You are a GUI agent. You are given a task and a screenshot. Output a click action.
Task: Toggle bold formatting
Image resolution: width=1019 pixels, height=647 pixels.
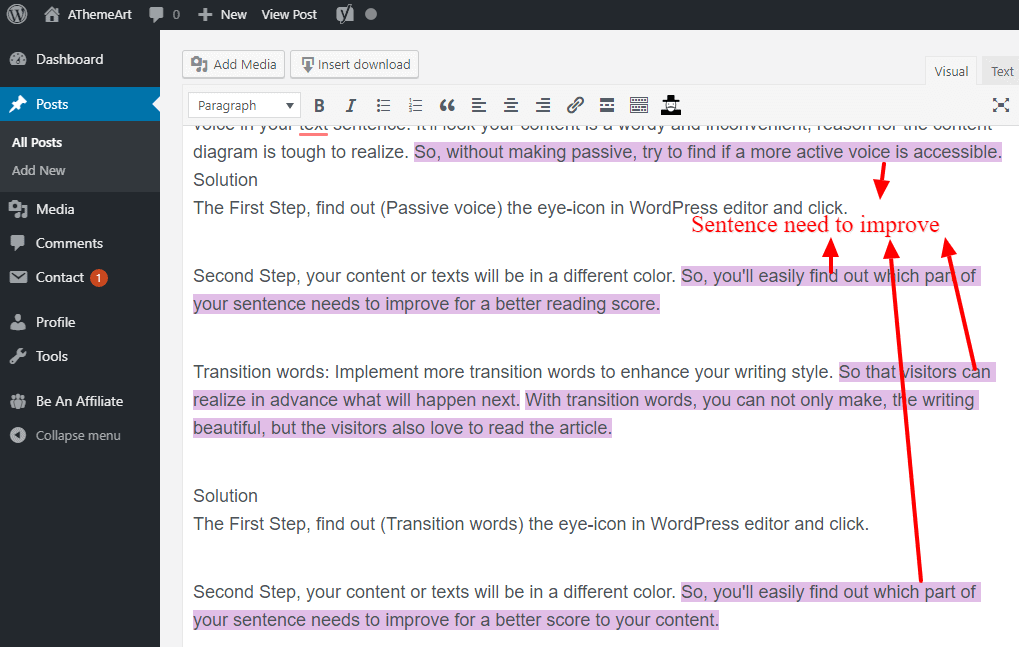[x=319, y=105]
